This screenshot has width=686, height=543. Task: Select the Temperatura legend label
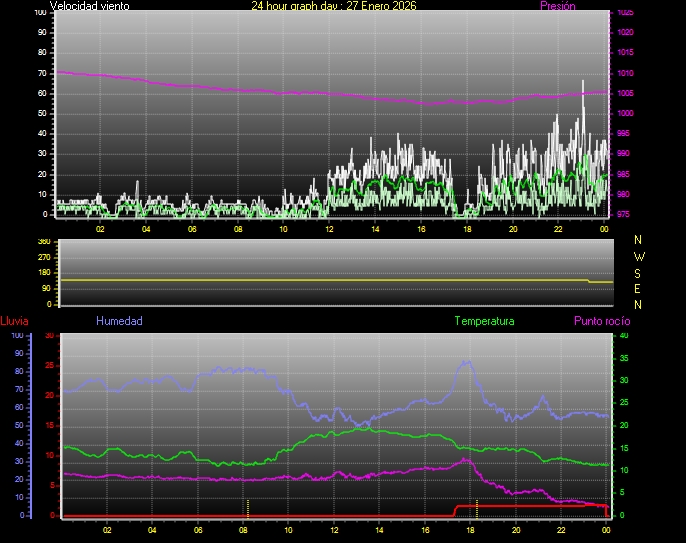(x=484, y=321)
